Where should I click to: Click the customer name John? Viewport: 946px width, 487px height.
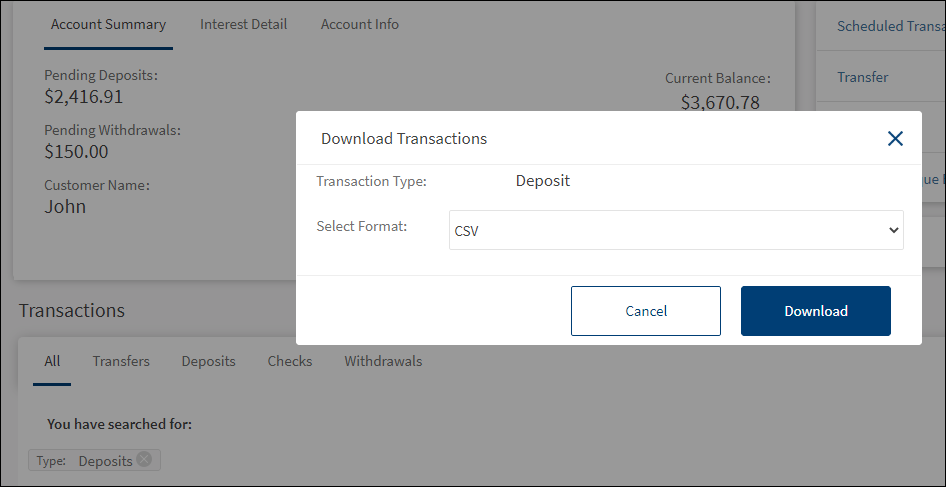click(x=65, y=207)
